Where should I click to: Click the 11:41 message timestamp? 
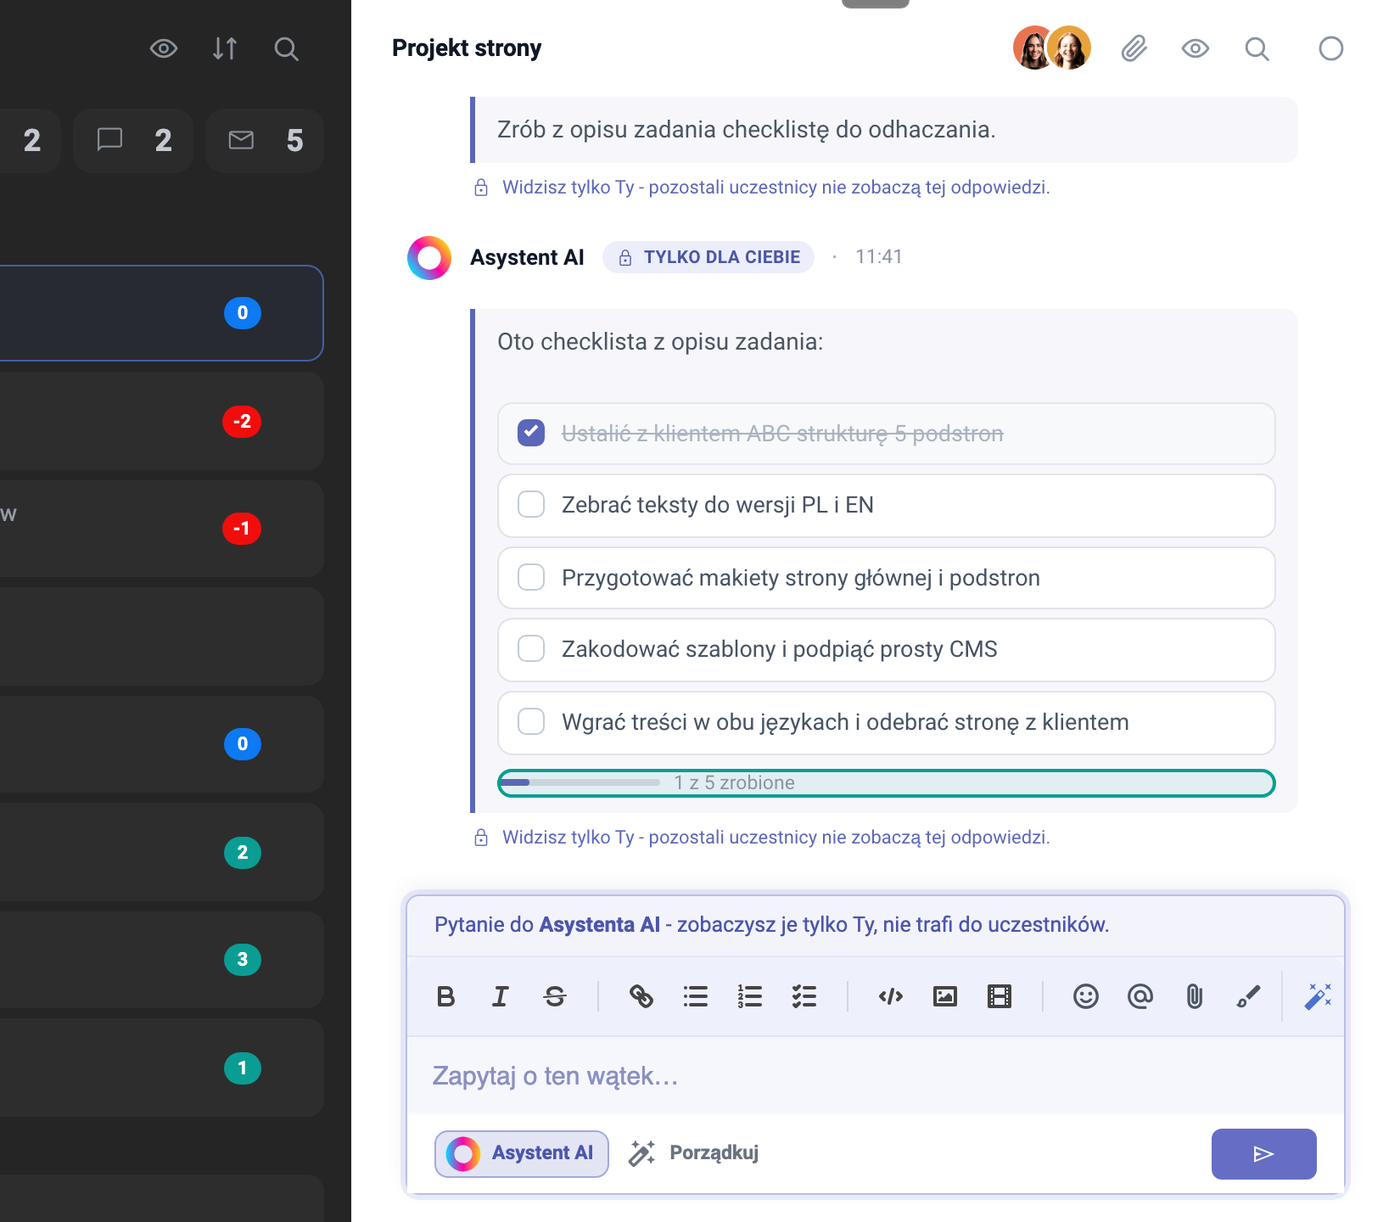(879, 257)
